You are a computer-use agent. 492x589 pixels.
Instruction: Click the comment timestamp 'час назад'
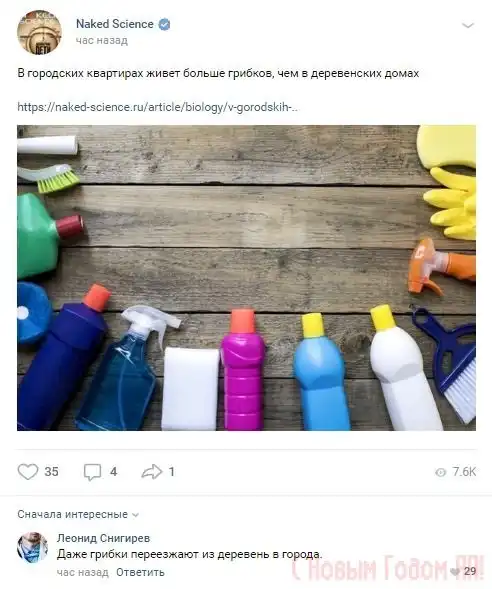(x=83, y=572)
